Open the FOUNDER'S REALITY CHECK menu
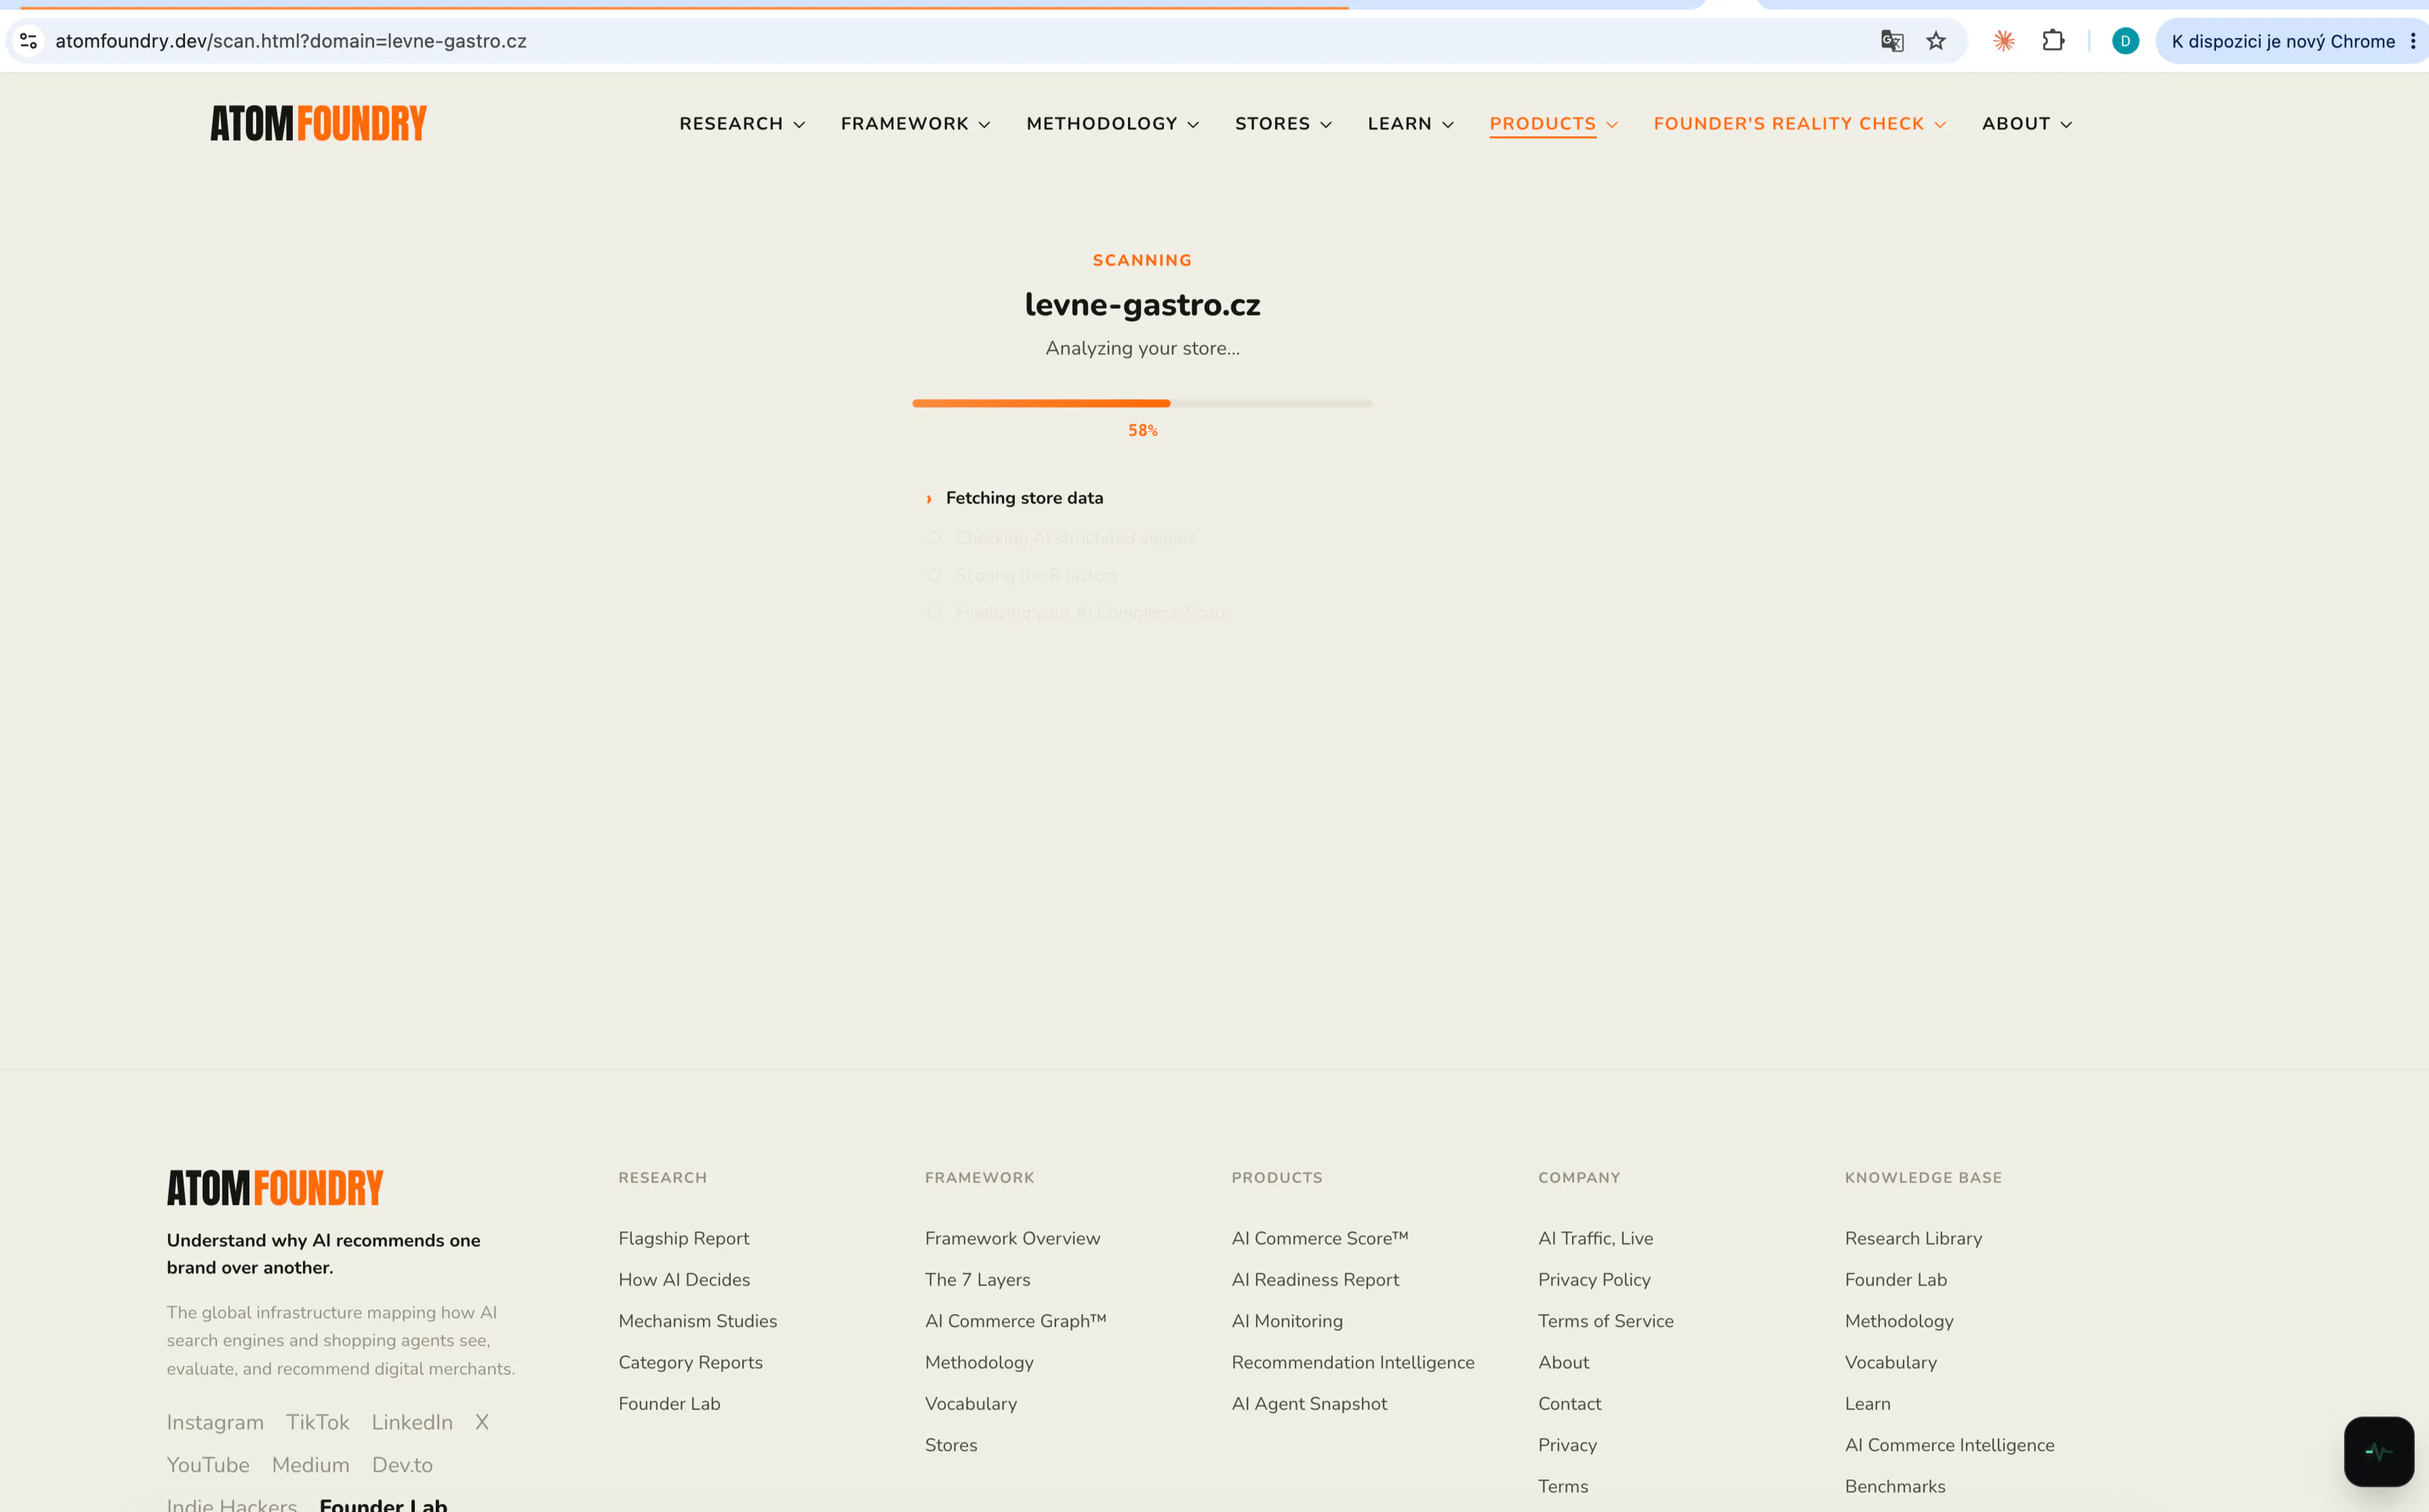 (1788, 123)
